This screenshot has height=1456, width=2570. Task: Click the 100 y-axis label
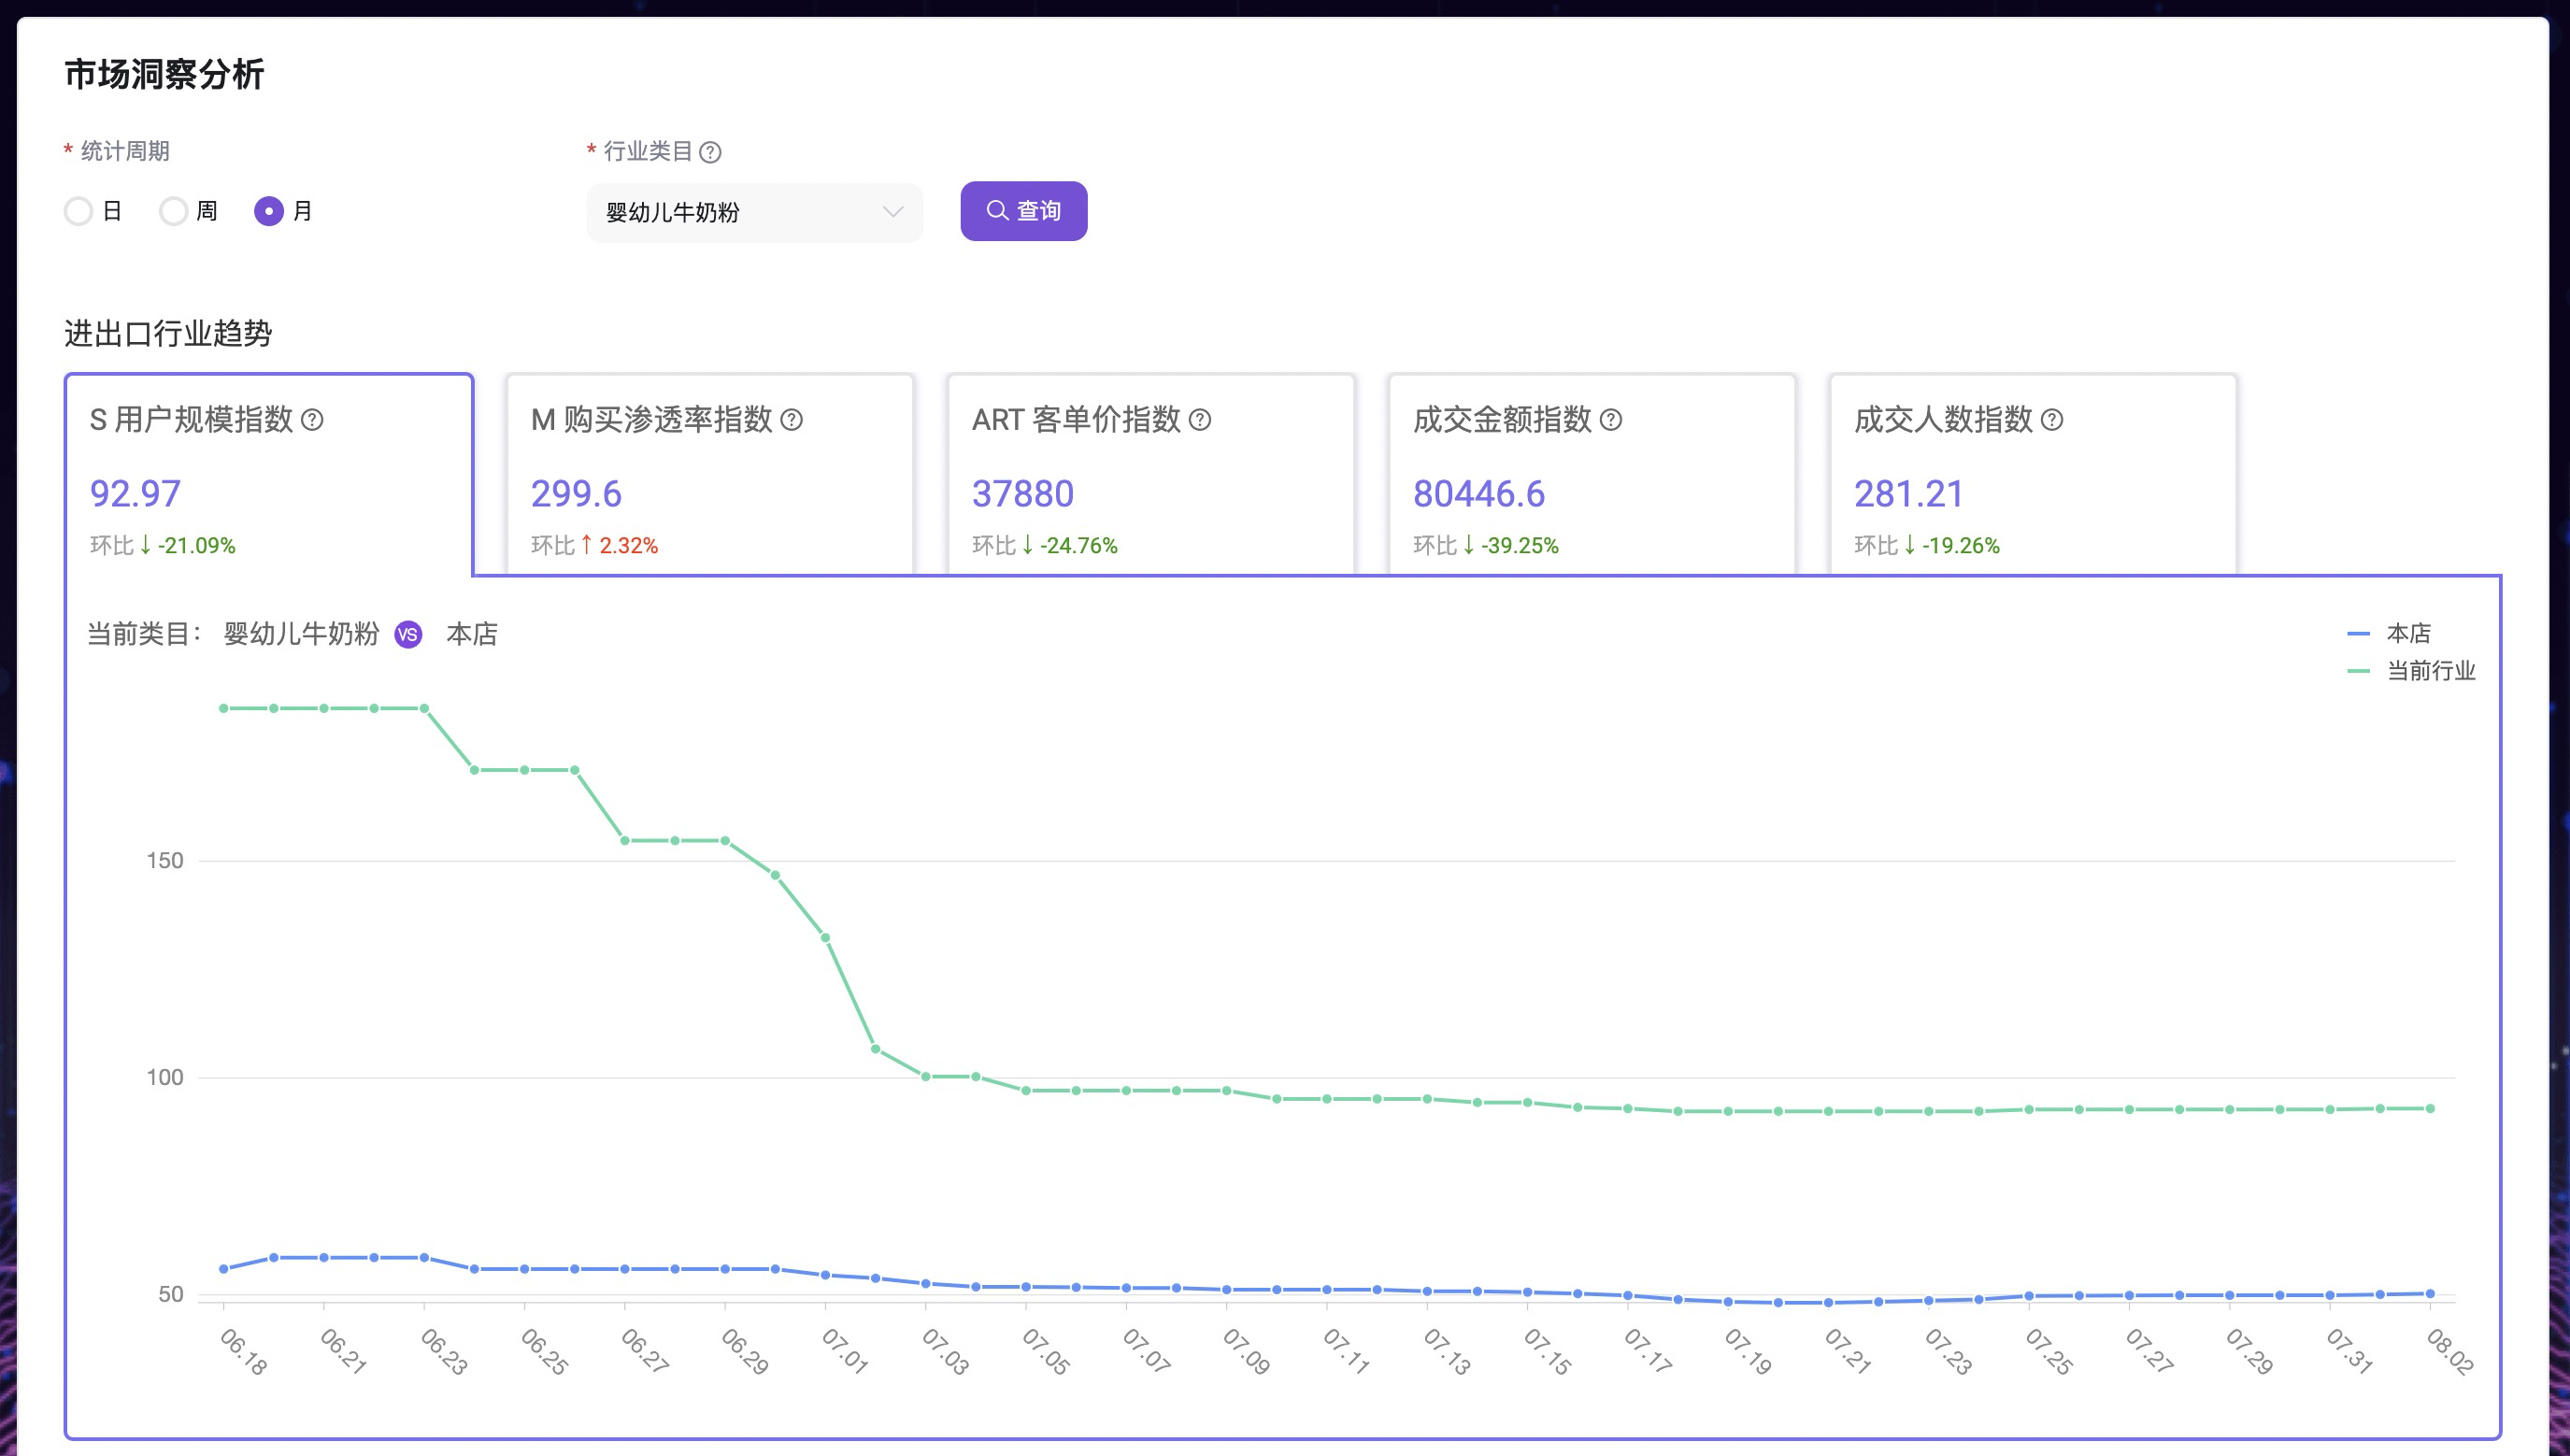(165, 1078)
